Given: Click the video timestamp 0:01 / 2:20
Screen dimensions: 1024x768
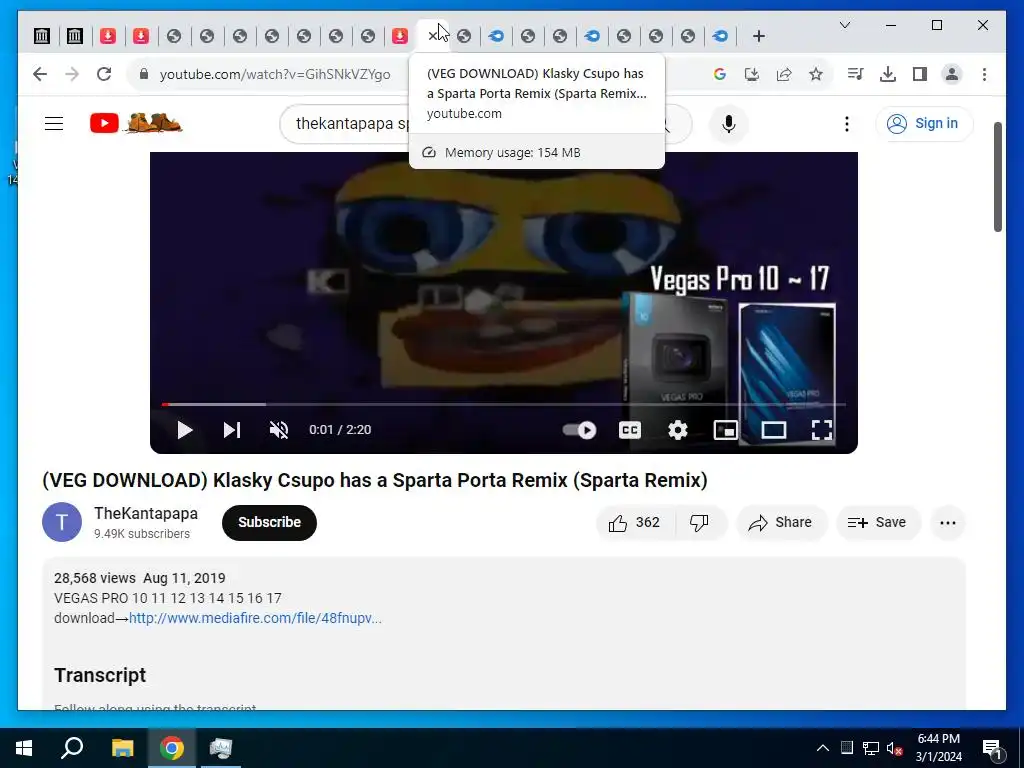Looking at the screenshot, I should tap(340, 430).
